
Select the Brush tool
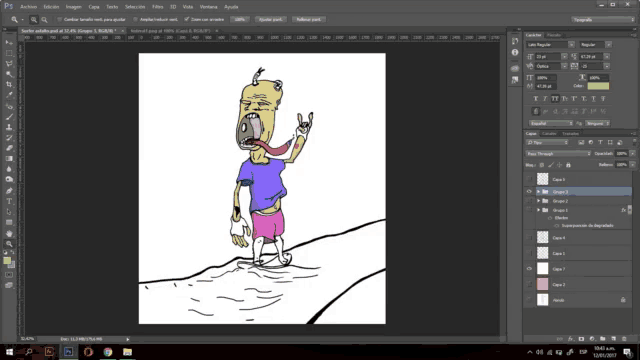[9, 117]
